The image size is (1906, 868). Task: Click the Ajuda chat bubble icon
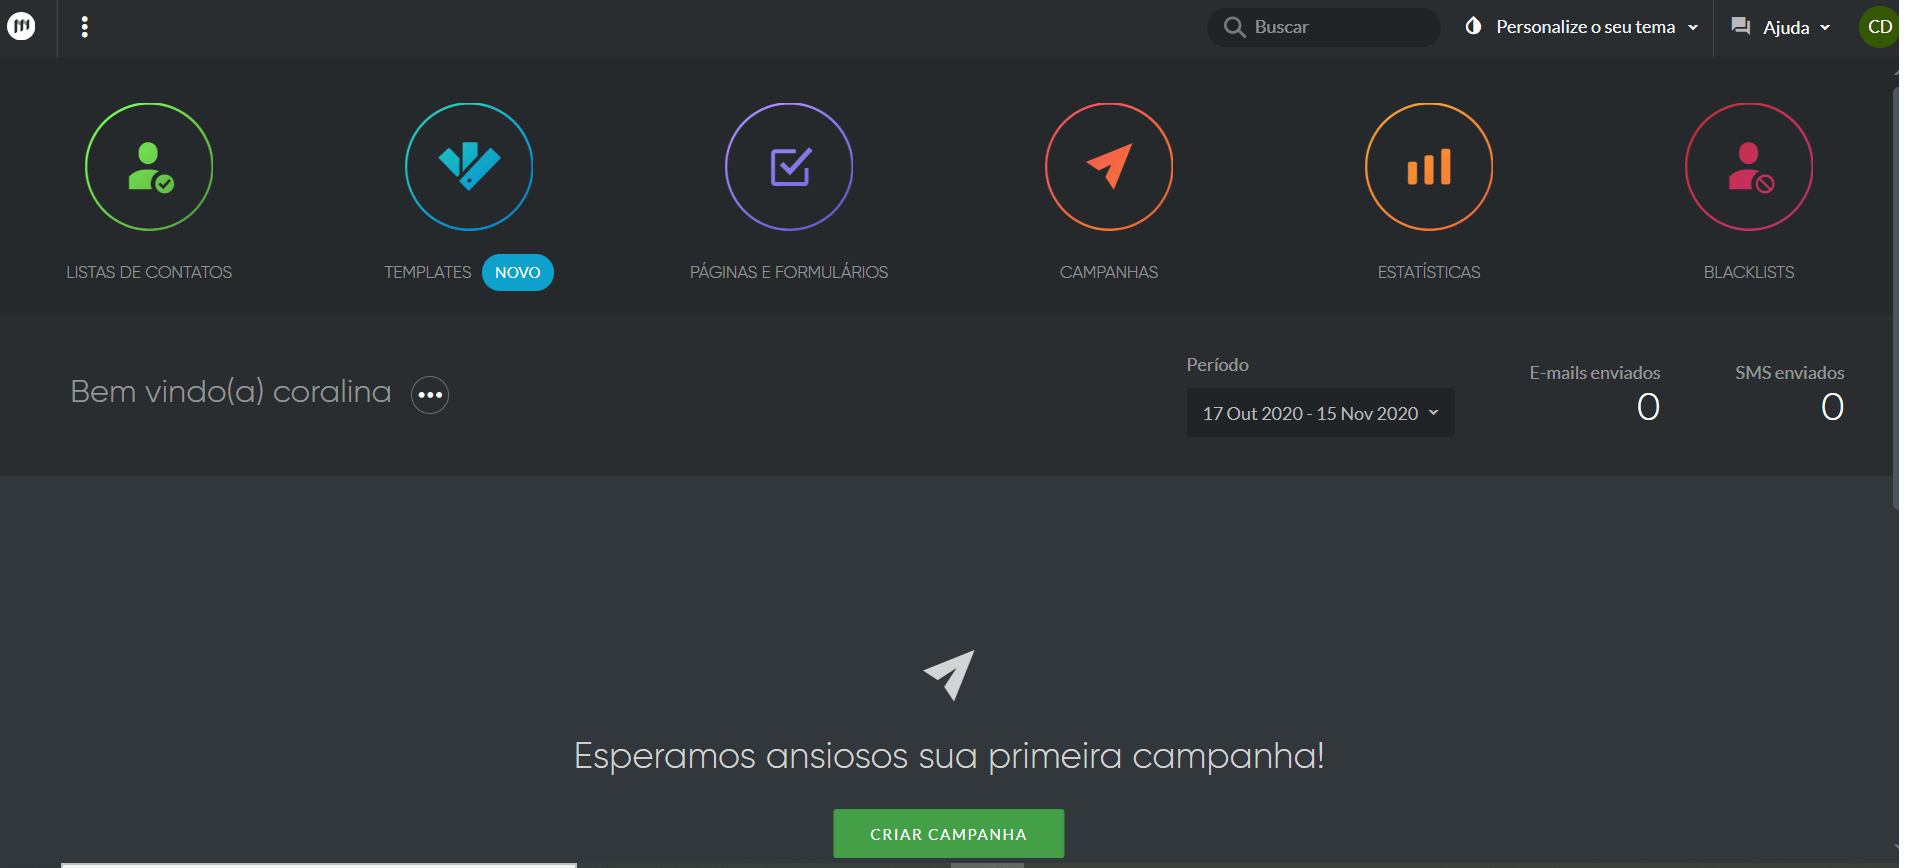tap(1741, 27)
